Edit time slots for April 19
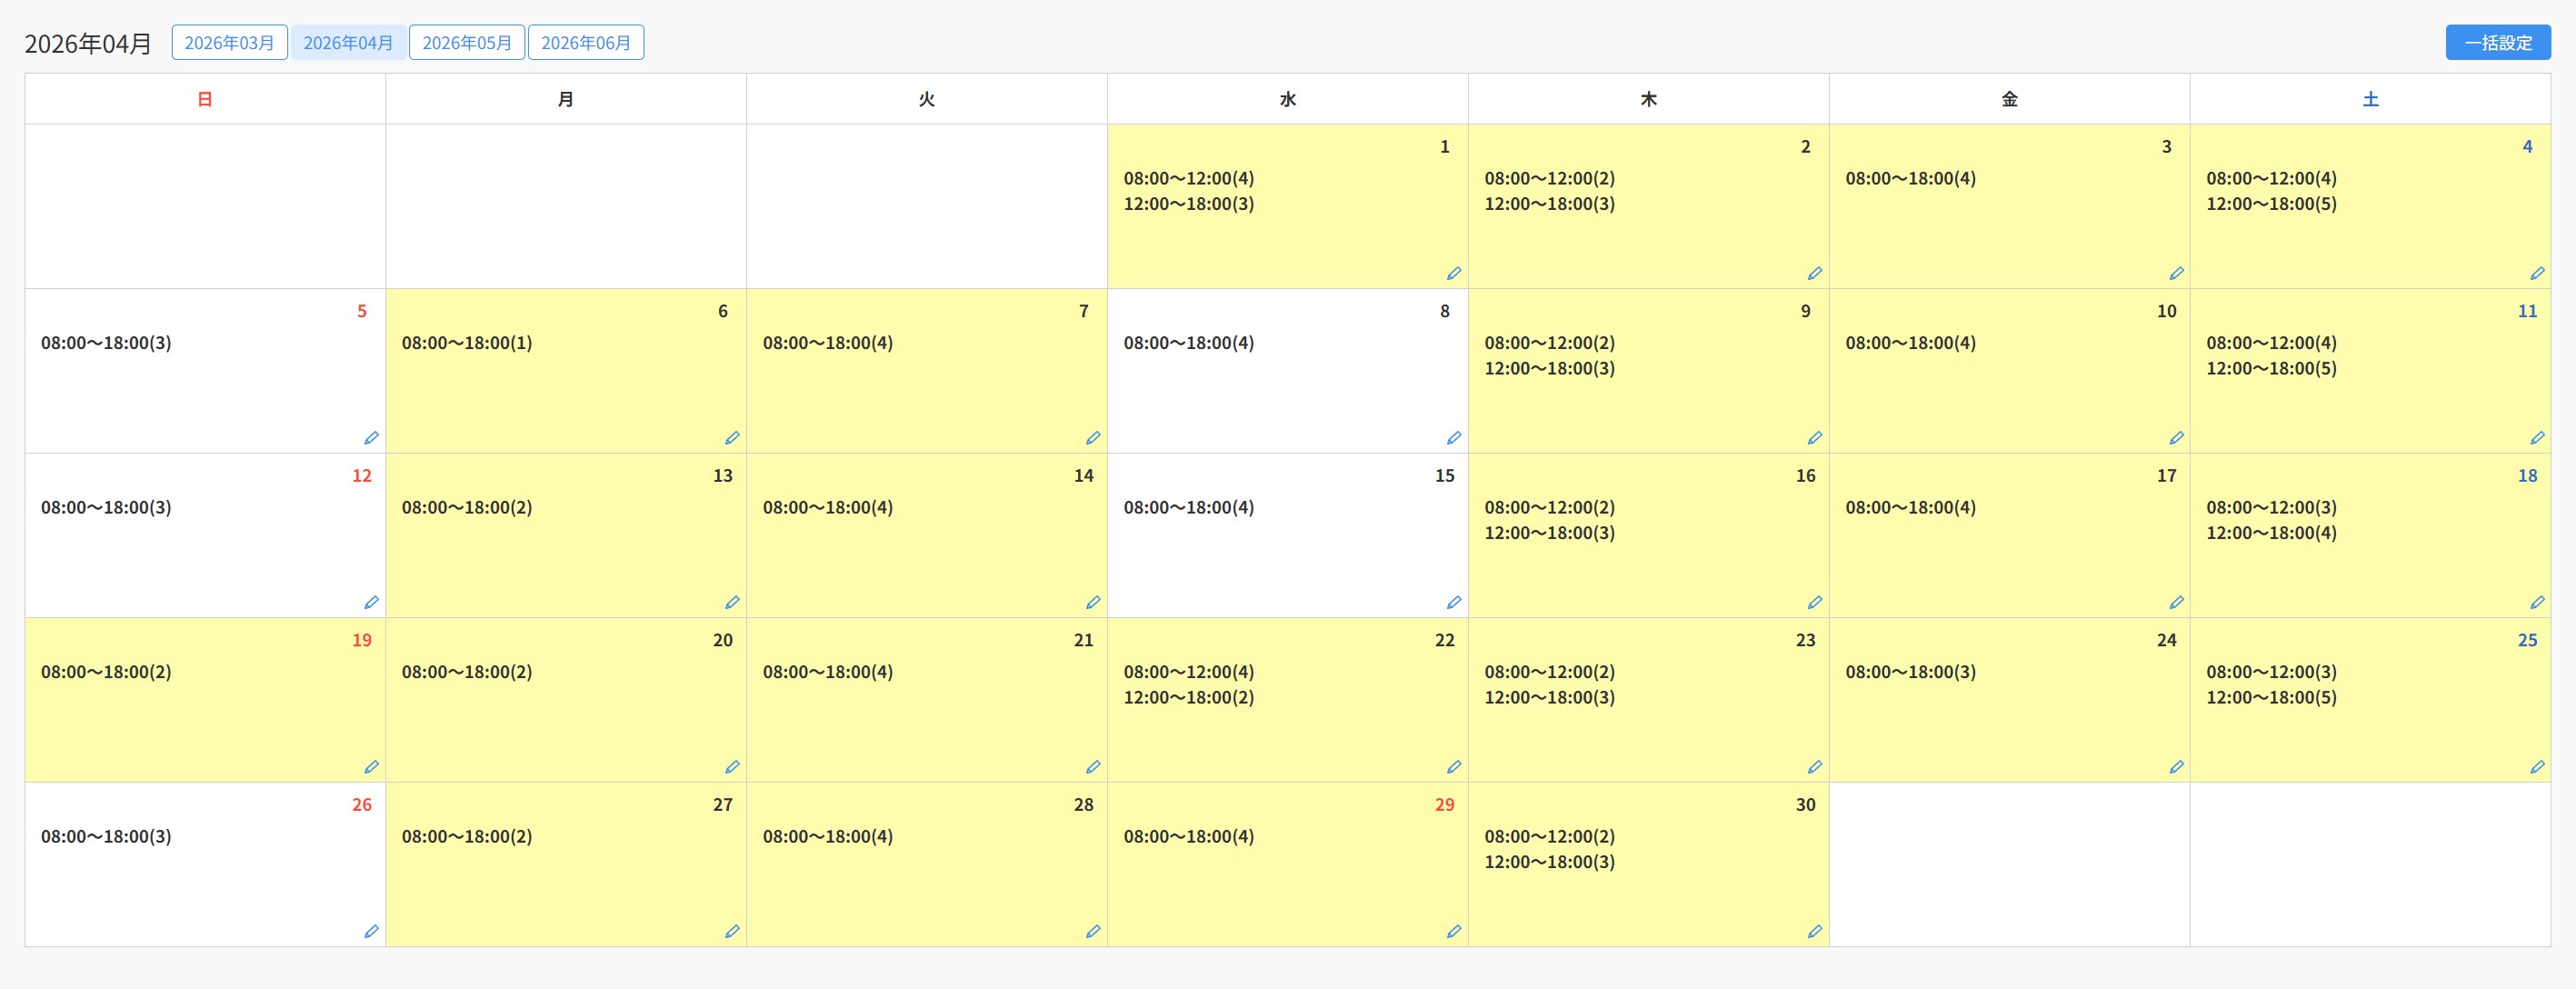Viewport: 2576px width, 989px height. coord(371,767)
